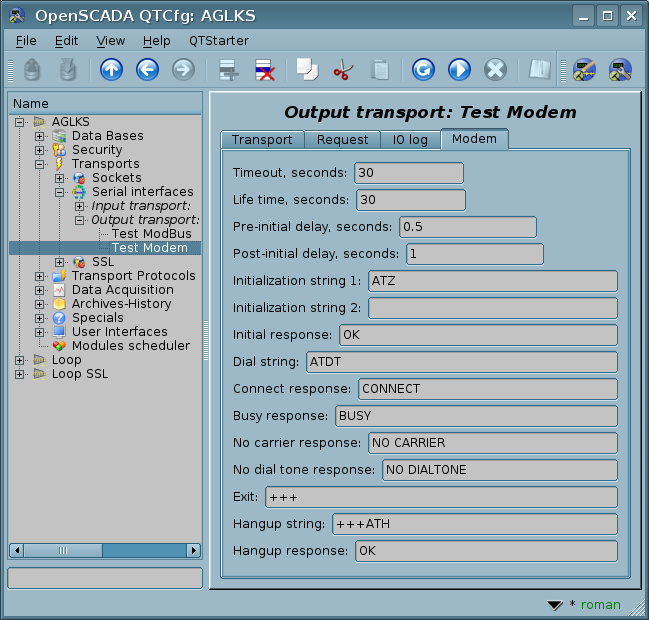Switch to the Transport tab

(x=262, y=139)
